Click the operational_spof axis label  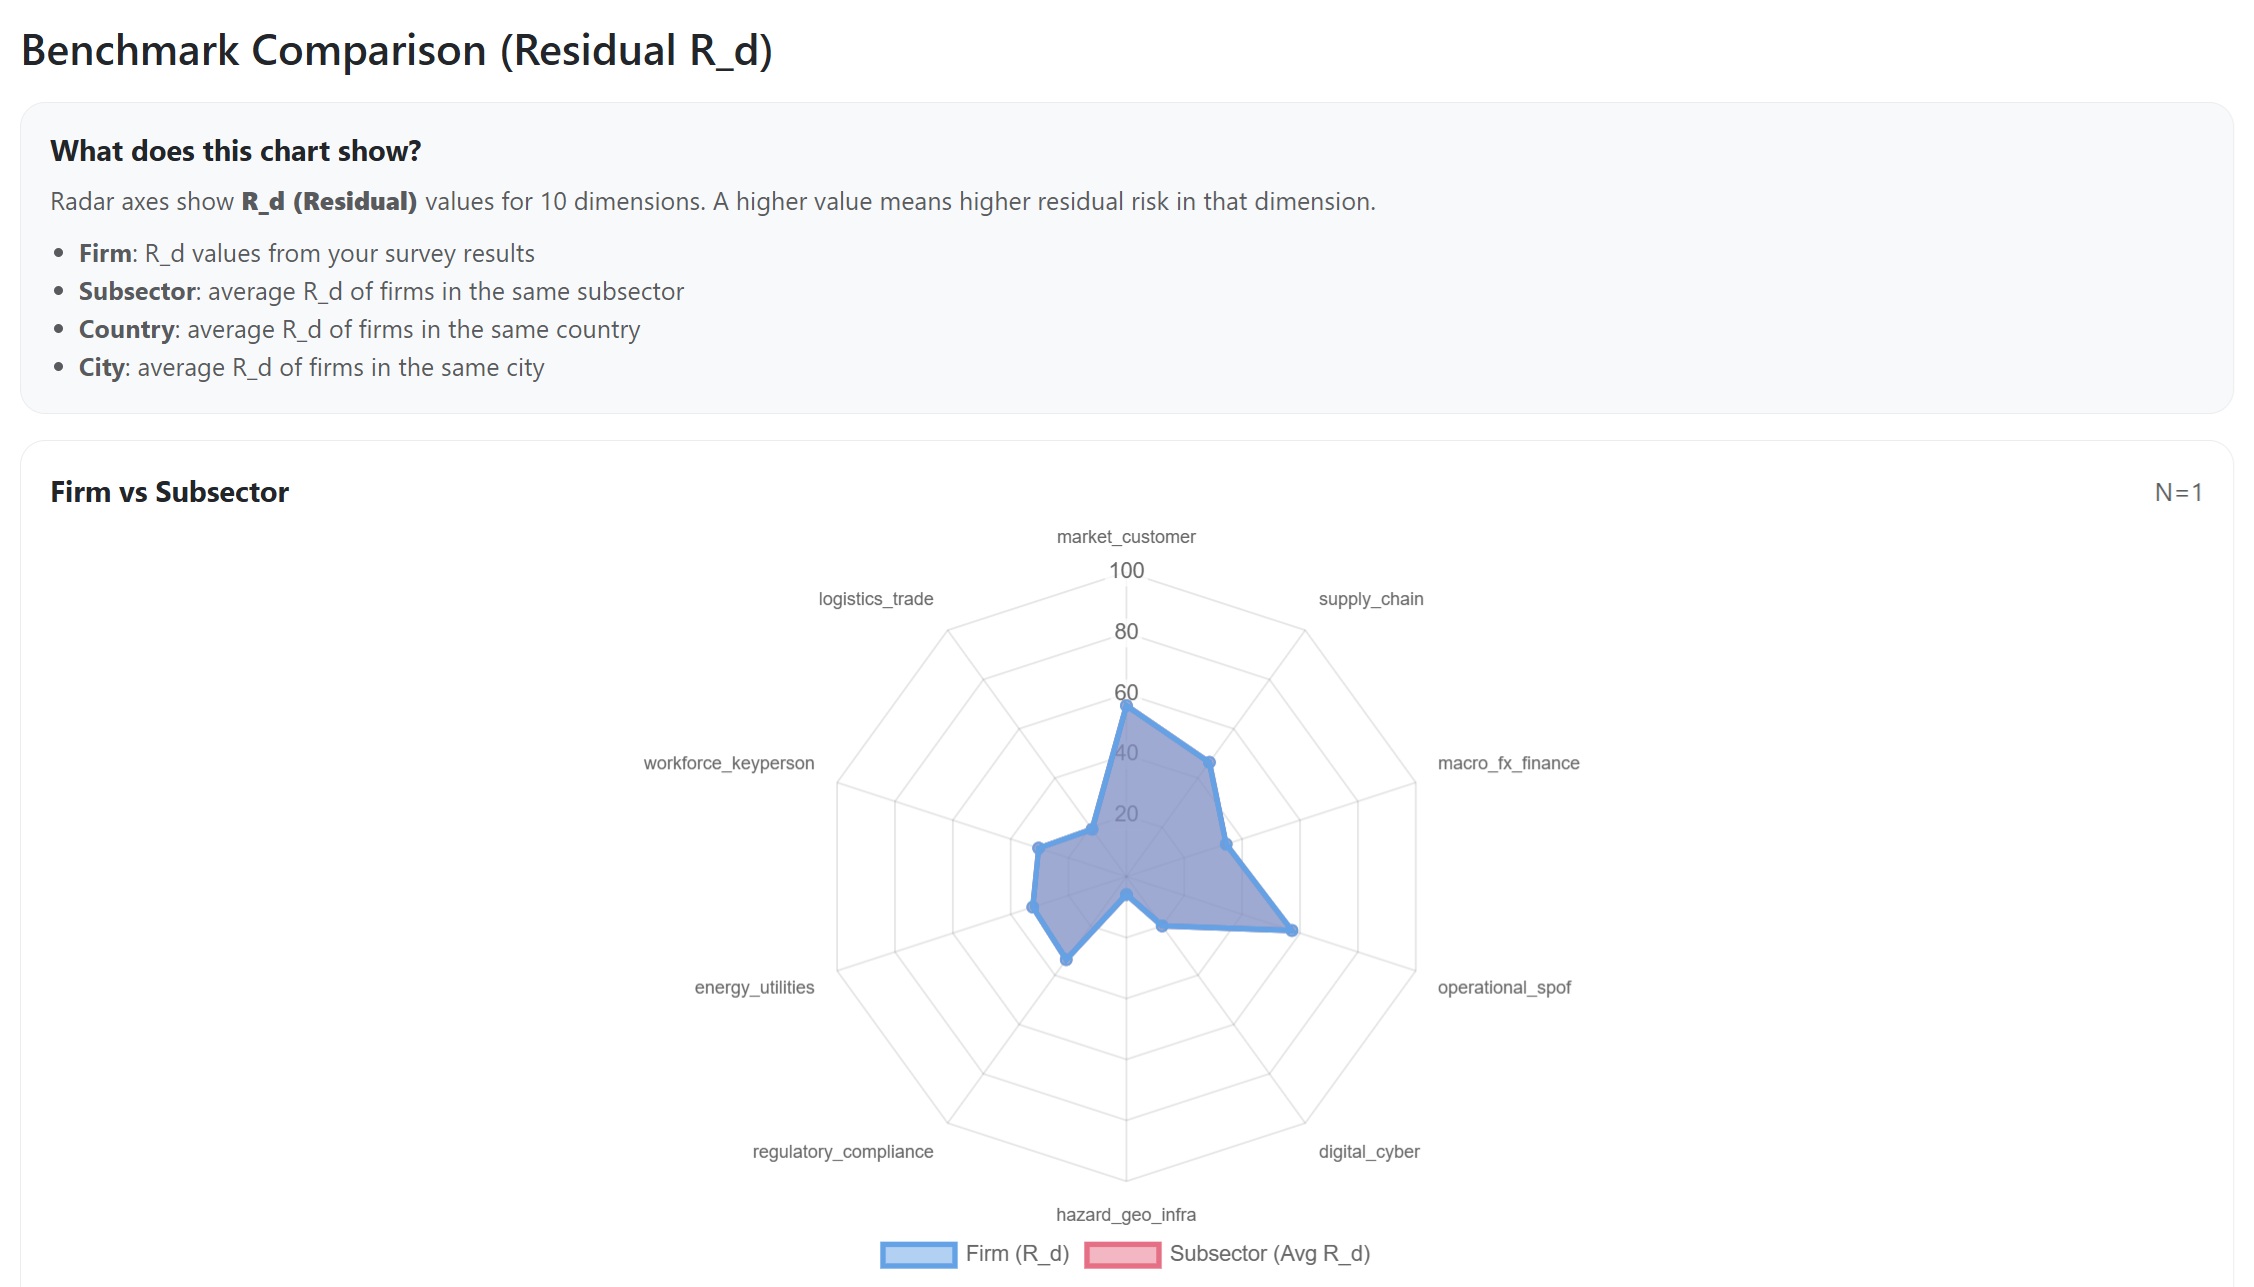pos(1503,988)
